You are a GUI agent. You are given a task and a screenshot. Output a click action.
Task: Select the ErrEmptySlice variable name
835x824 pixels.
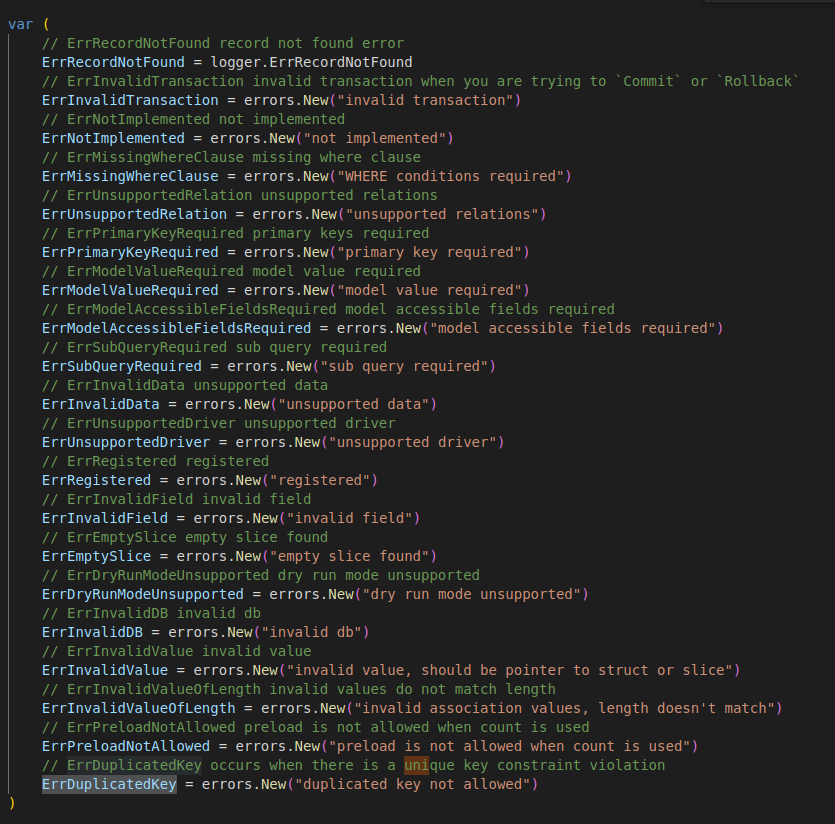pyautogui.click(x=90, y=556)
